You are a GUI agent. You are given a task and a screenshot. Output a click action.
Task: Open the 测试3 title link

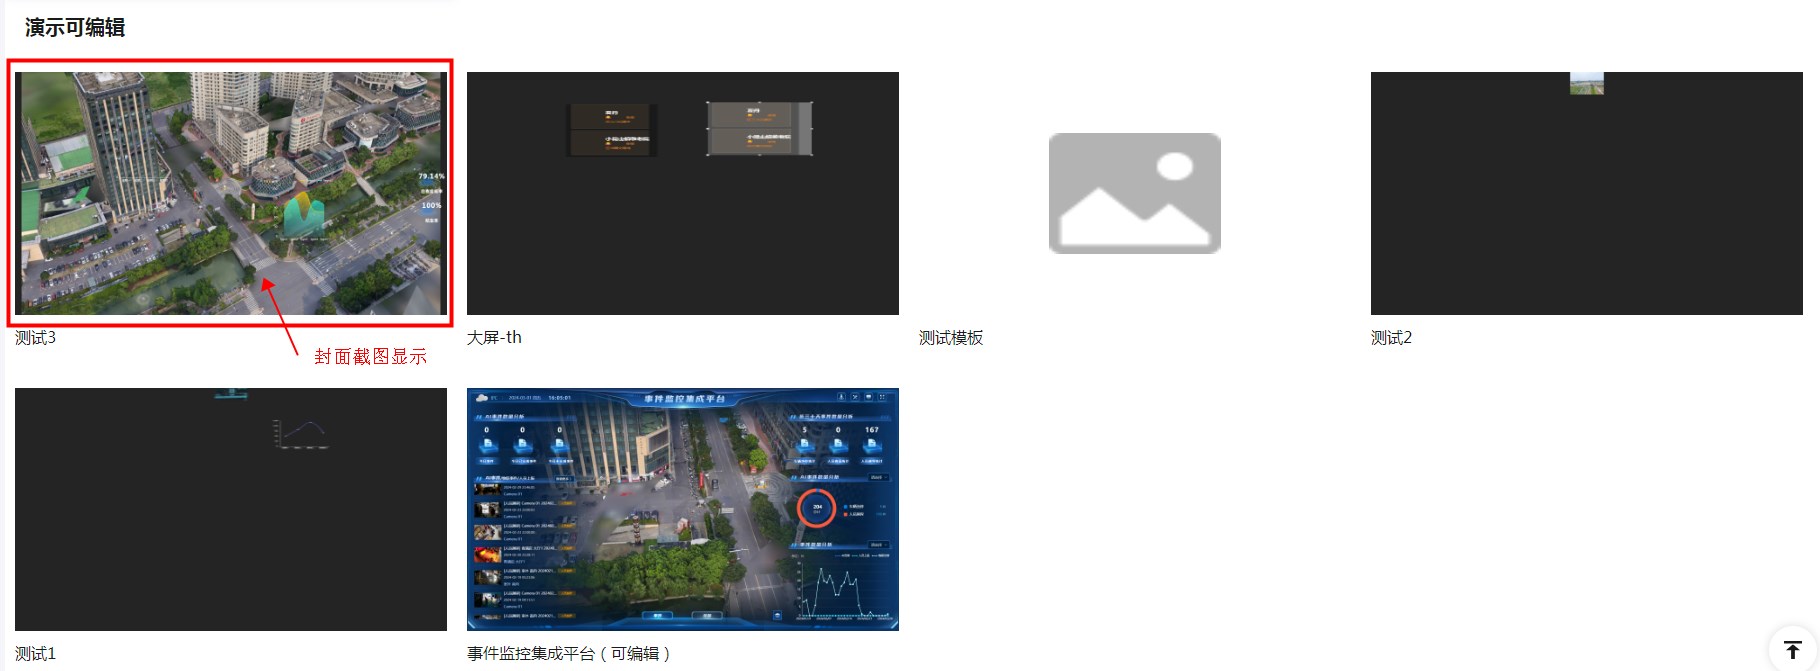pos(35,338)
